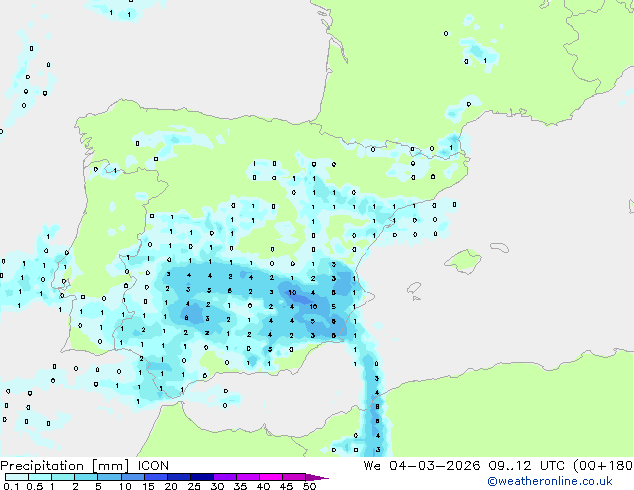Click the 'We 04-03-2026' date text
Screen dimensions: 634x490
422,466
